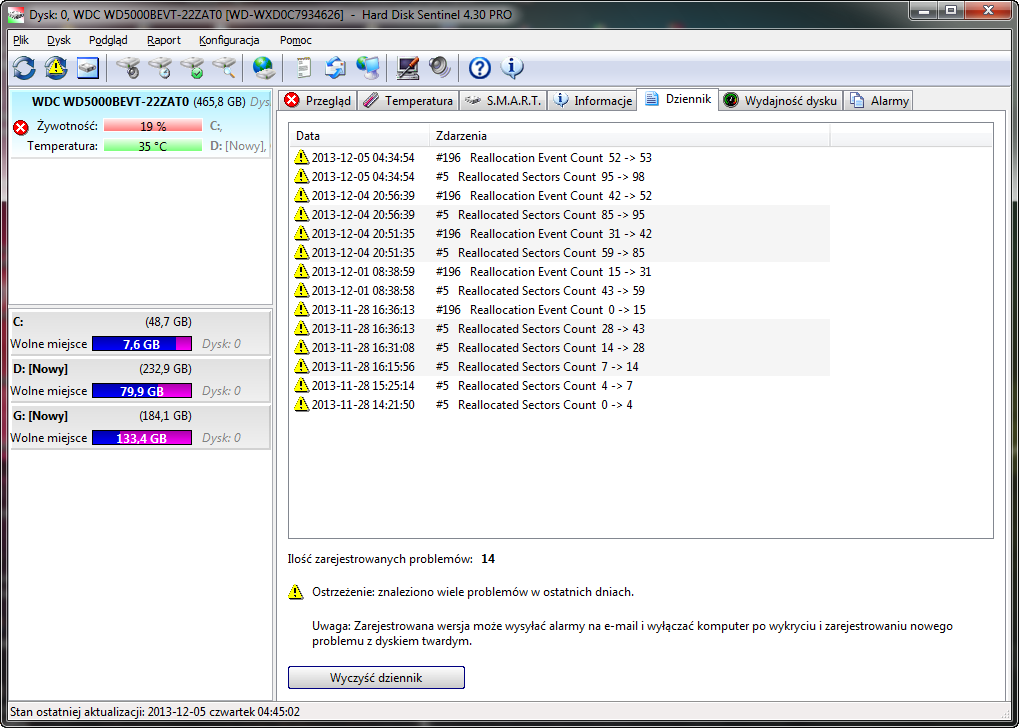Switch to the Przegląd tab
1019x728 pixels.
point(318,101)
